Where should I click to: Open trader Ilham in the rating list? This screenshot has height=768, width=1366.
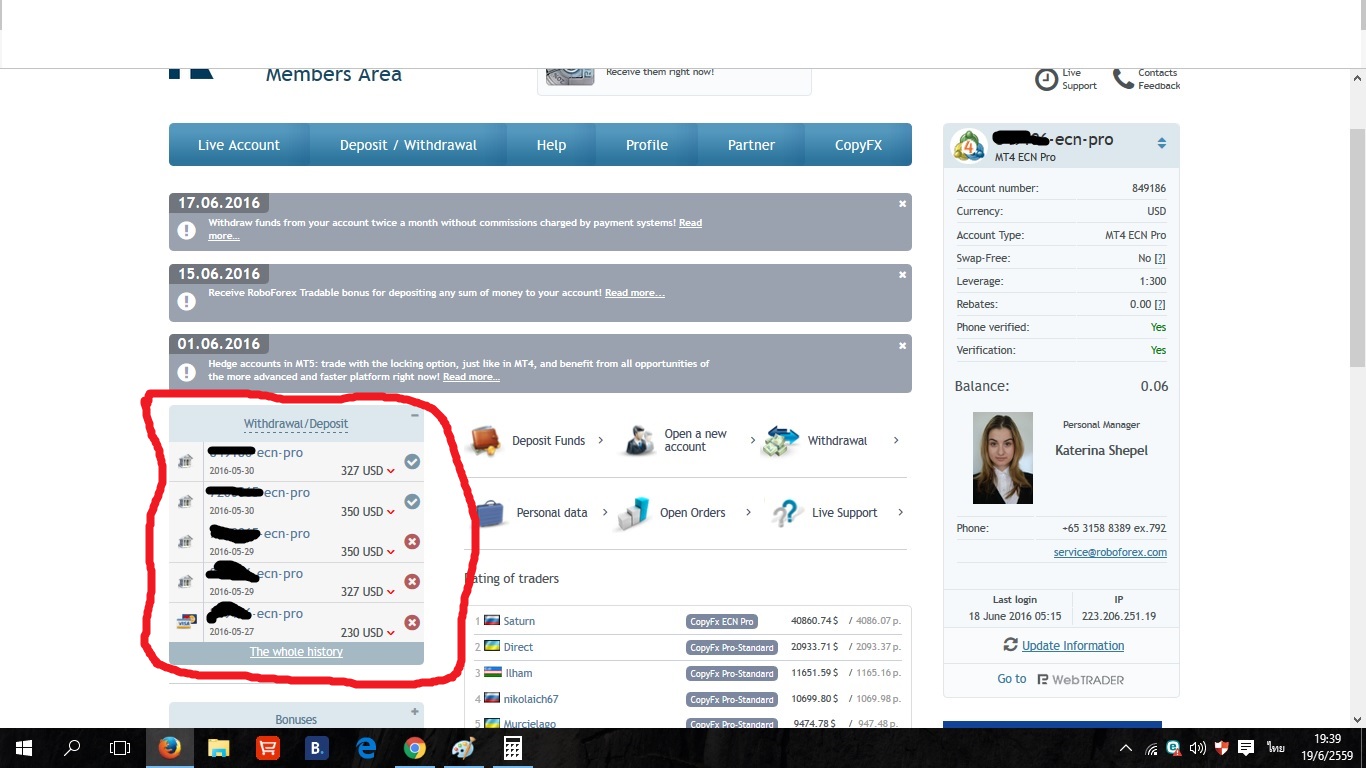(518, 673)
